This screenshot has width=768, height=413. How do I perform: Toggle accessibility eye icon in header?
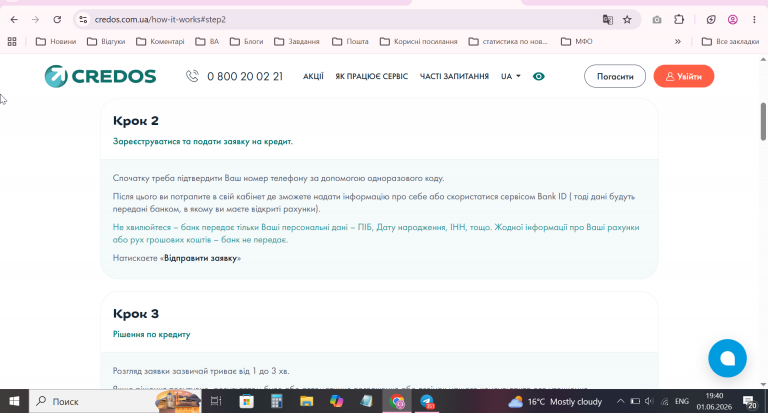click(539, 76)
